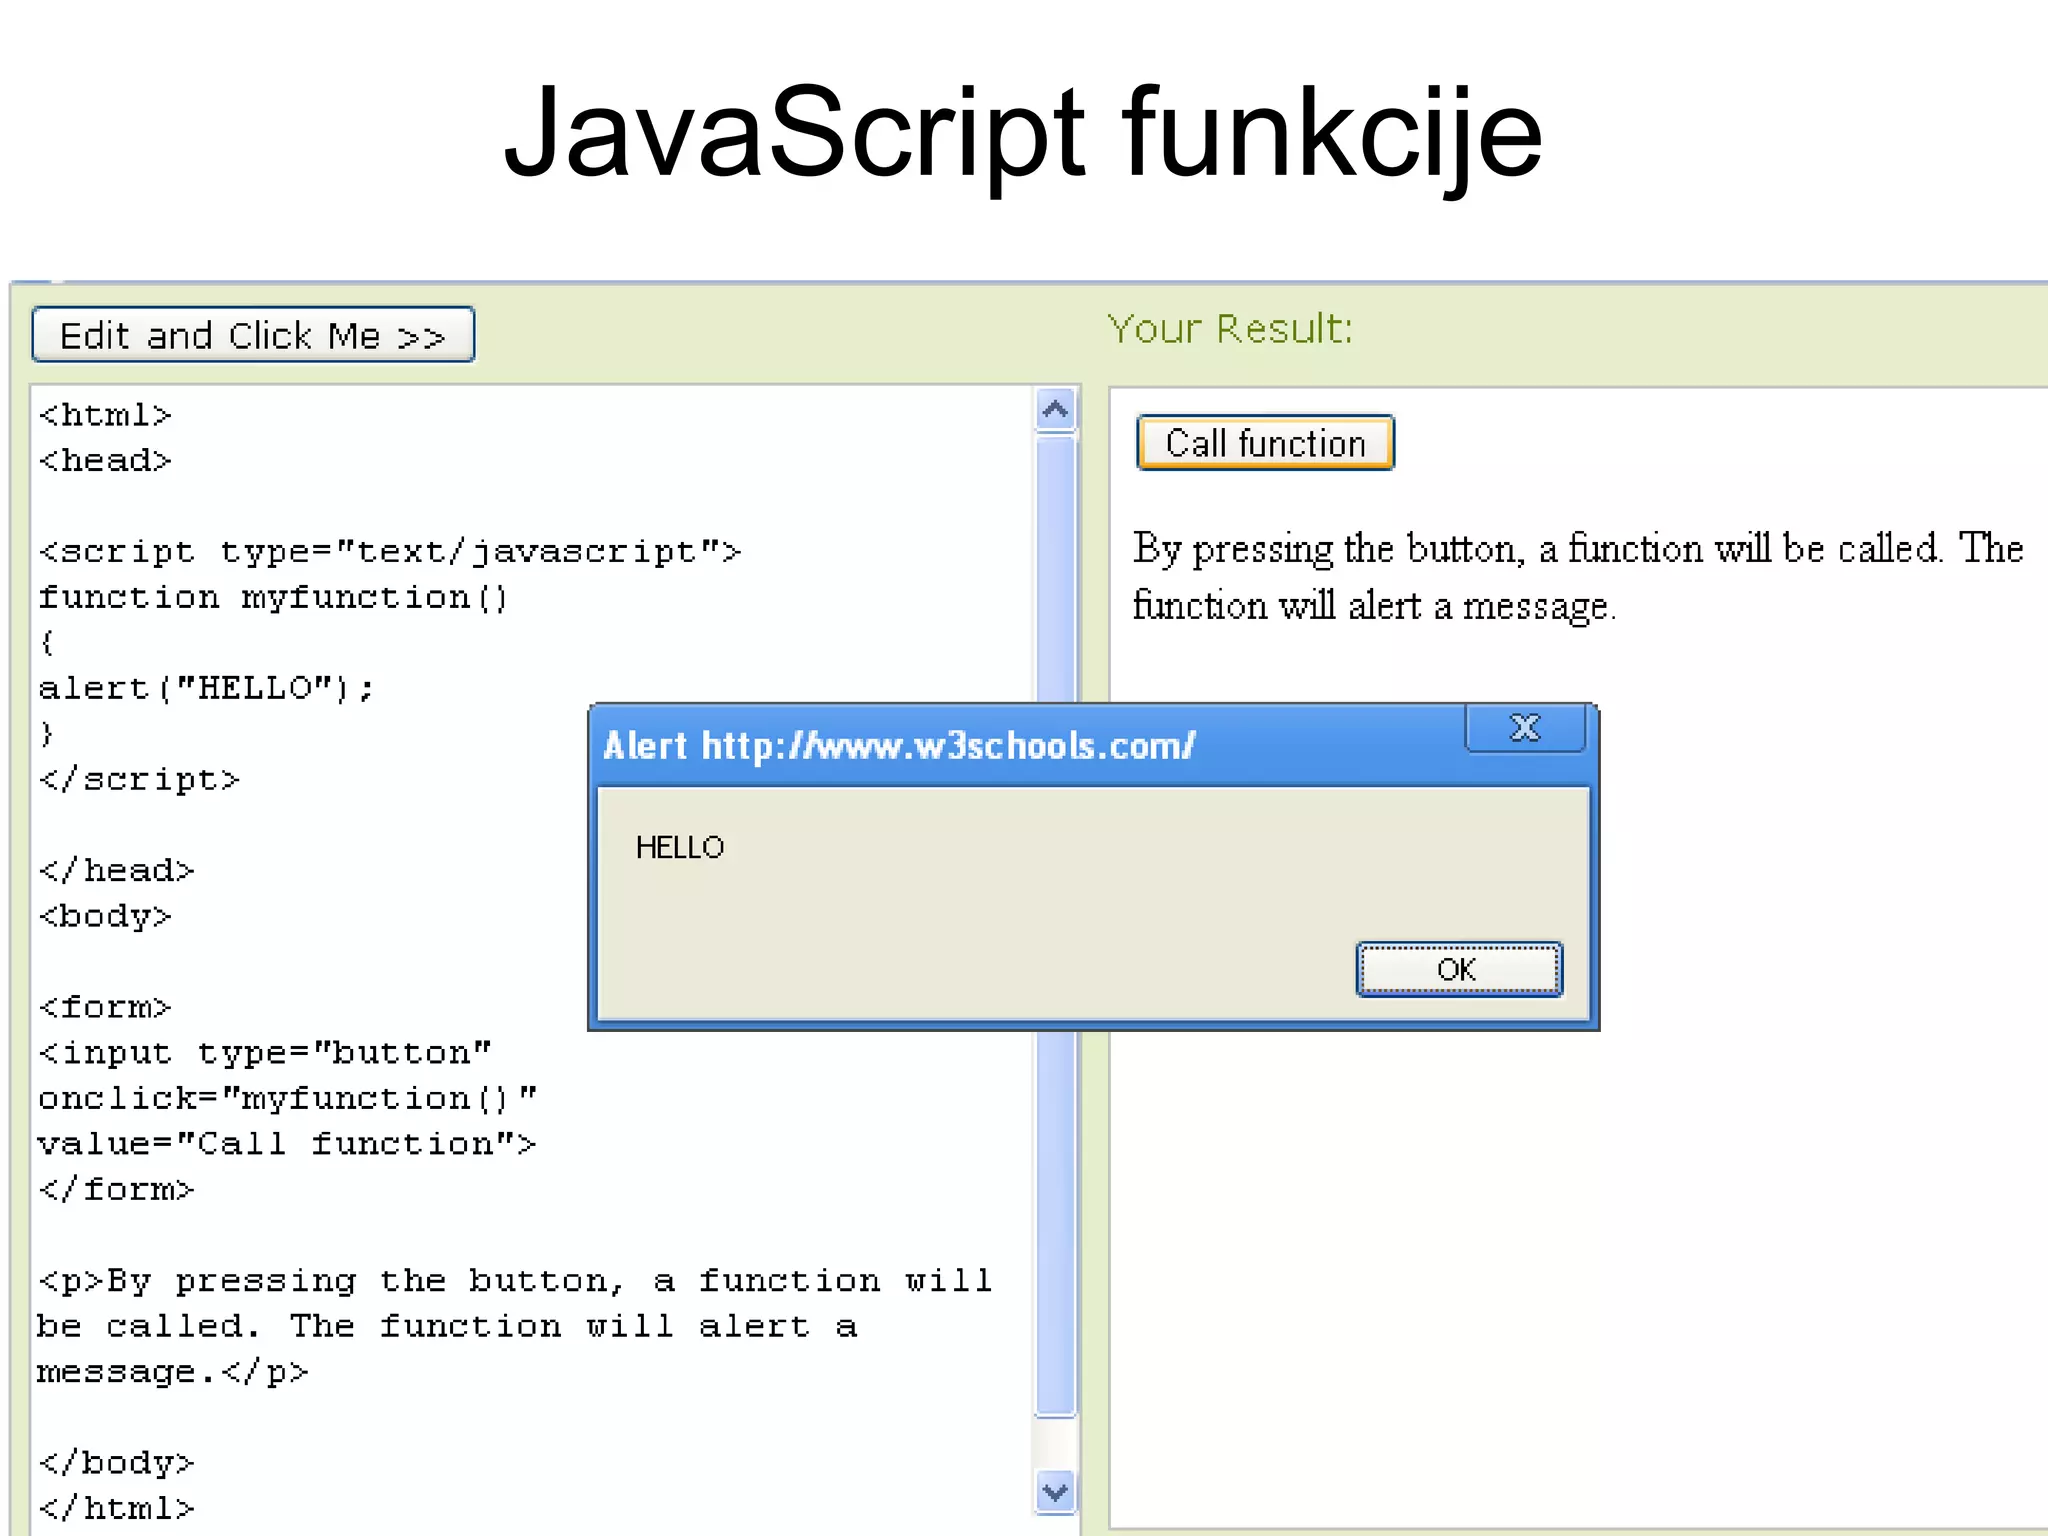
Task: Click the Call function button
Action: [1265, 442]
